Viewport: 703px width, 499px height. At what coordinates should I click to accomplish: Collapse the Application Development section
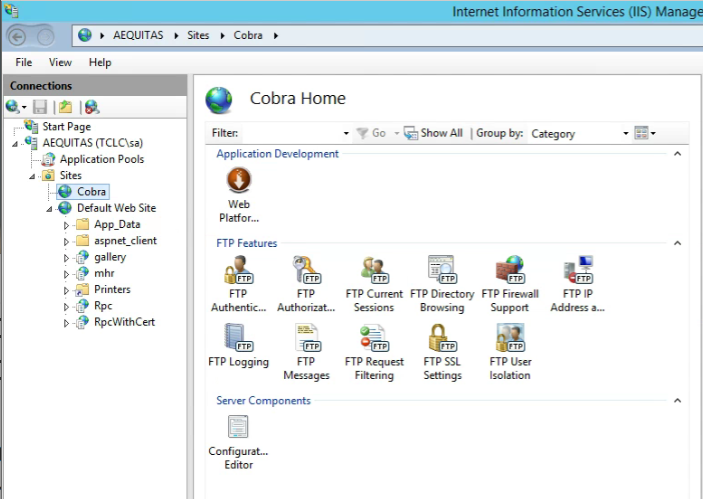click(x=677, y=154)
